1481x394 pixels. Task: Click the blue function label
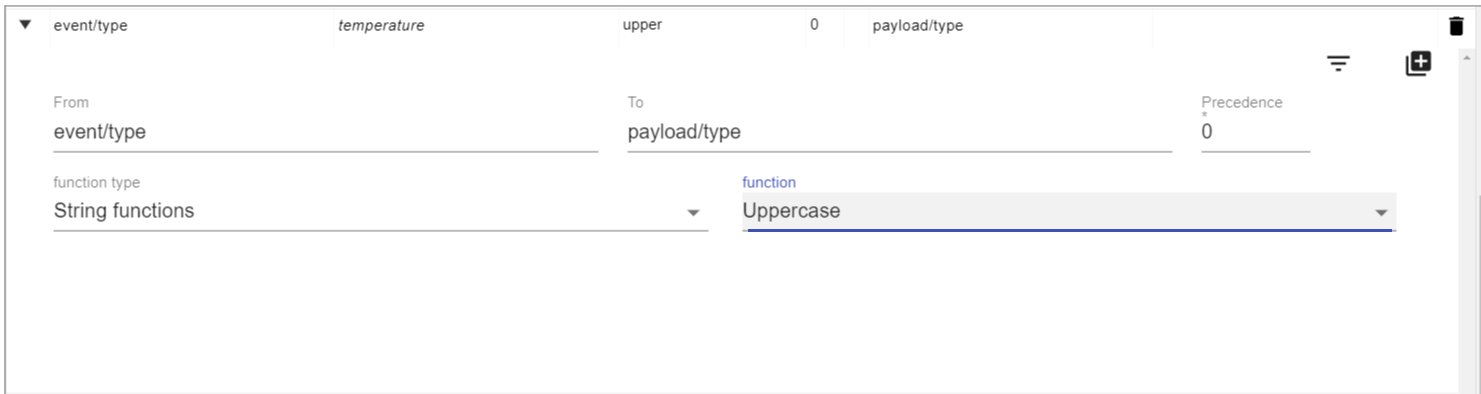pos(769,182)
